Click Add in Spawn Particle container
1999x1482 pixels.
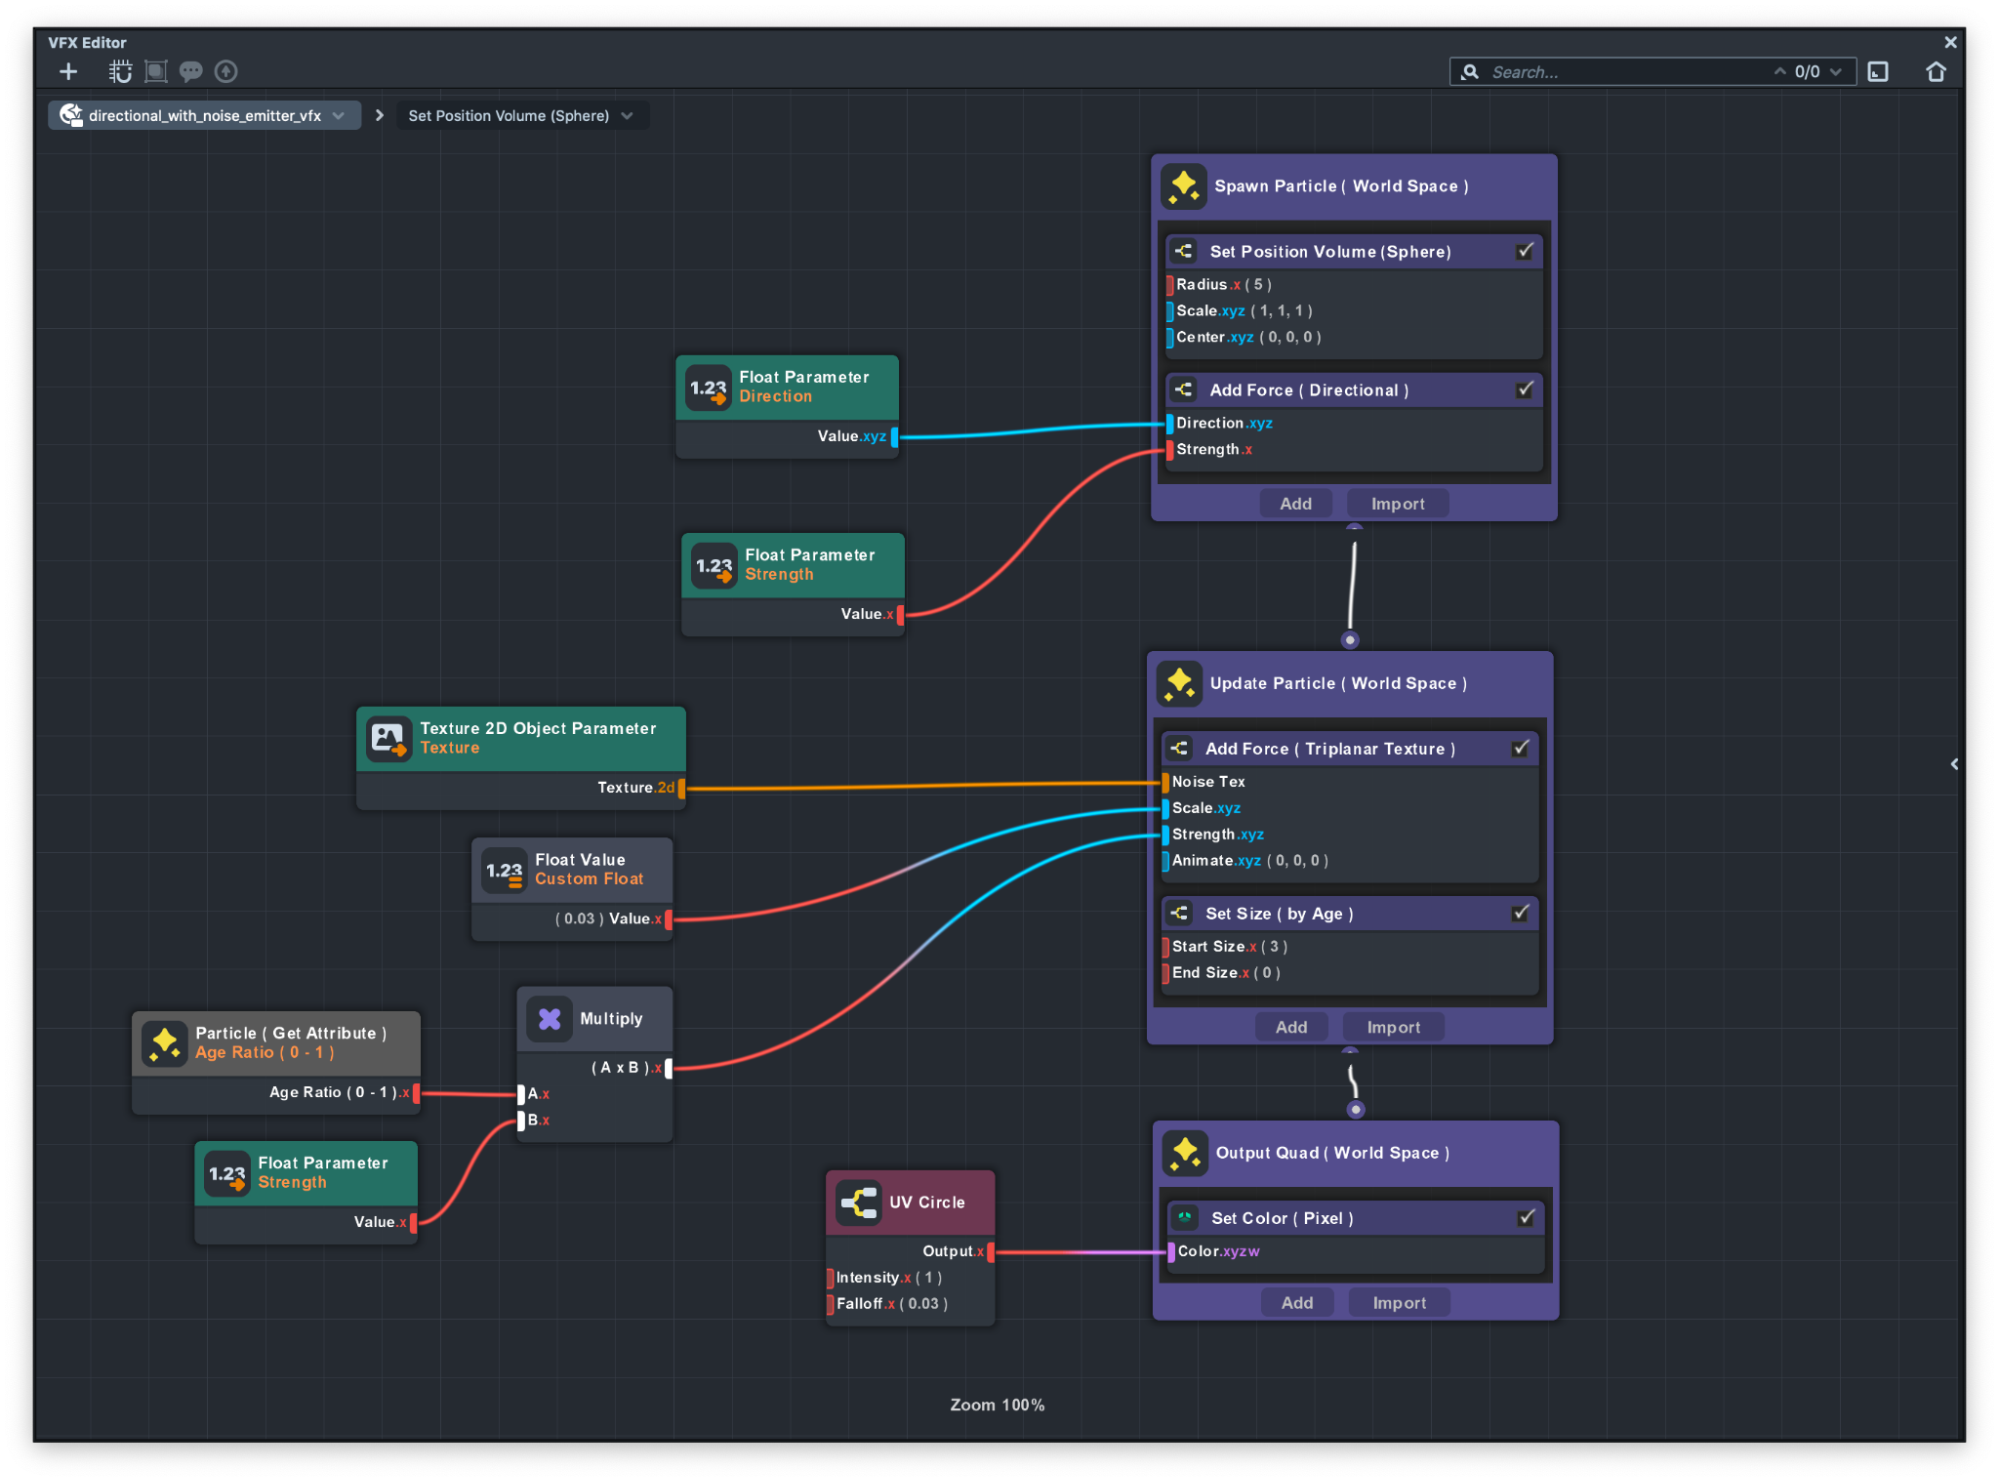tap(1295, 504)
